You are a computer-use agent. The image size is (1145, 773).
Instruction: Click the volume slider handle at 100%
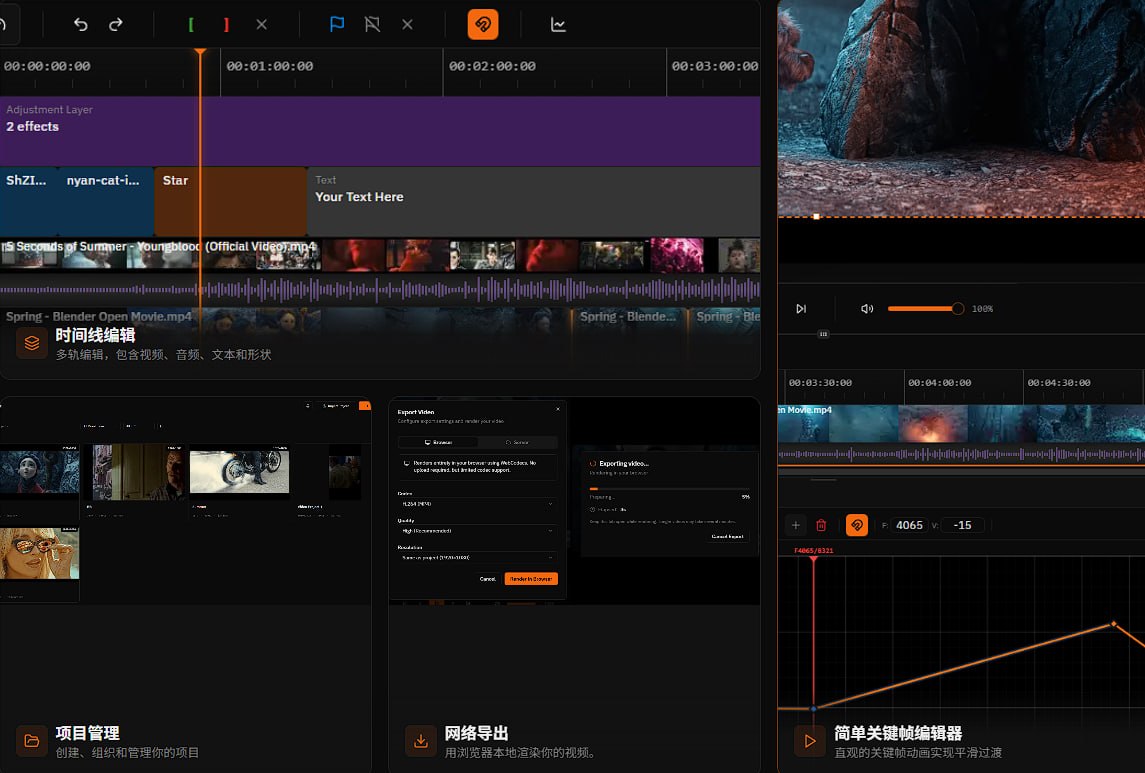pos(957,309)
